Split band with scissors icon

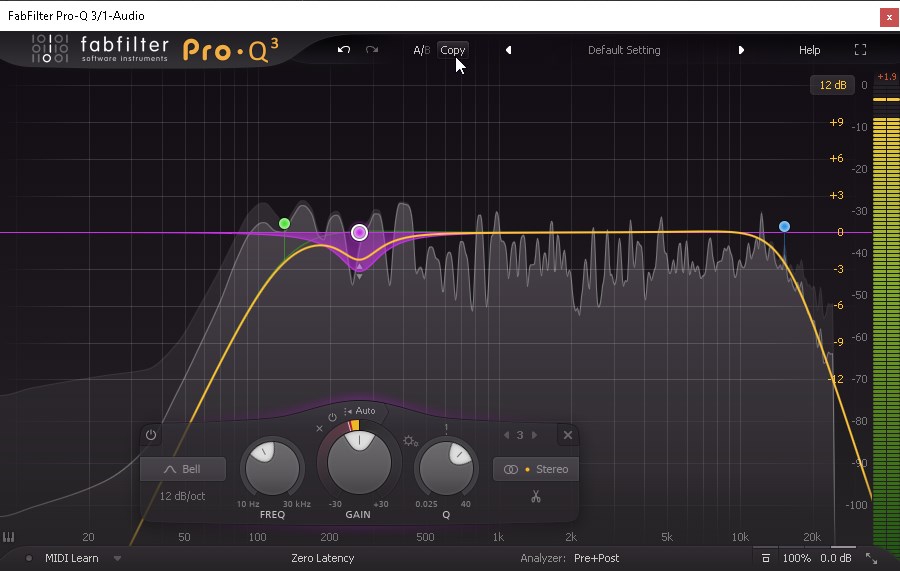pos(536,496)
